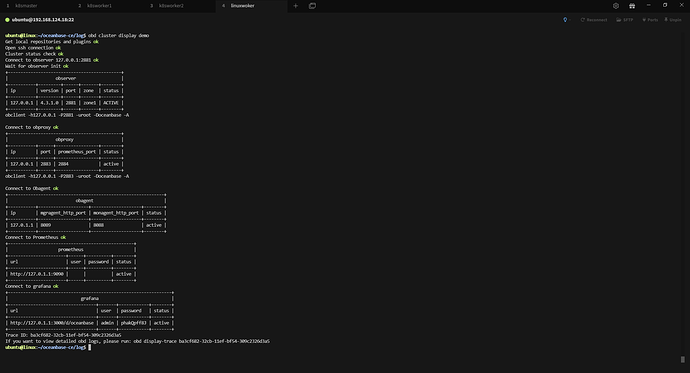Click the 8088 monagent port value
Screen dimensions: 690x373
[98, 225]
